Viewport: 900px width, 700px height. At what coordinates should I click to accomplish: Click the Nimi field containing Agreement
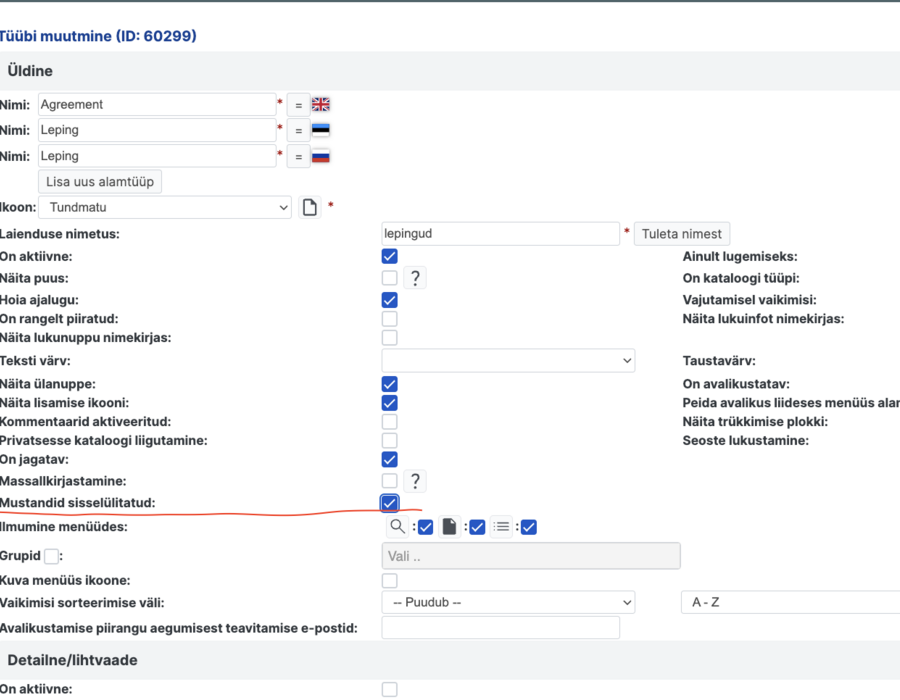click(157, 104)
